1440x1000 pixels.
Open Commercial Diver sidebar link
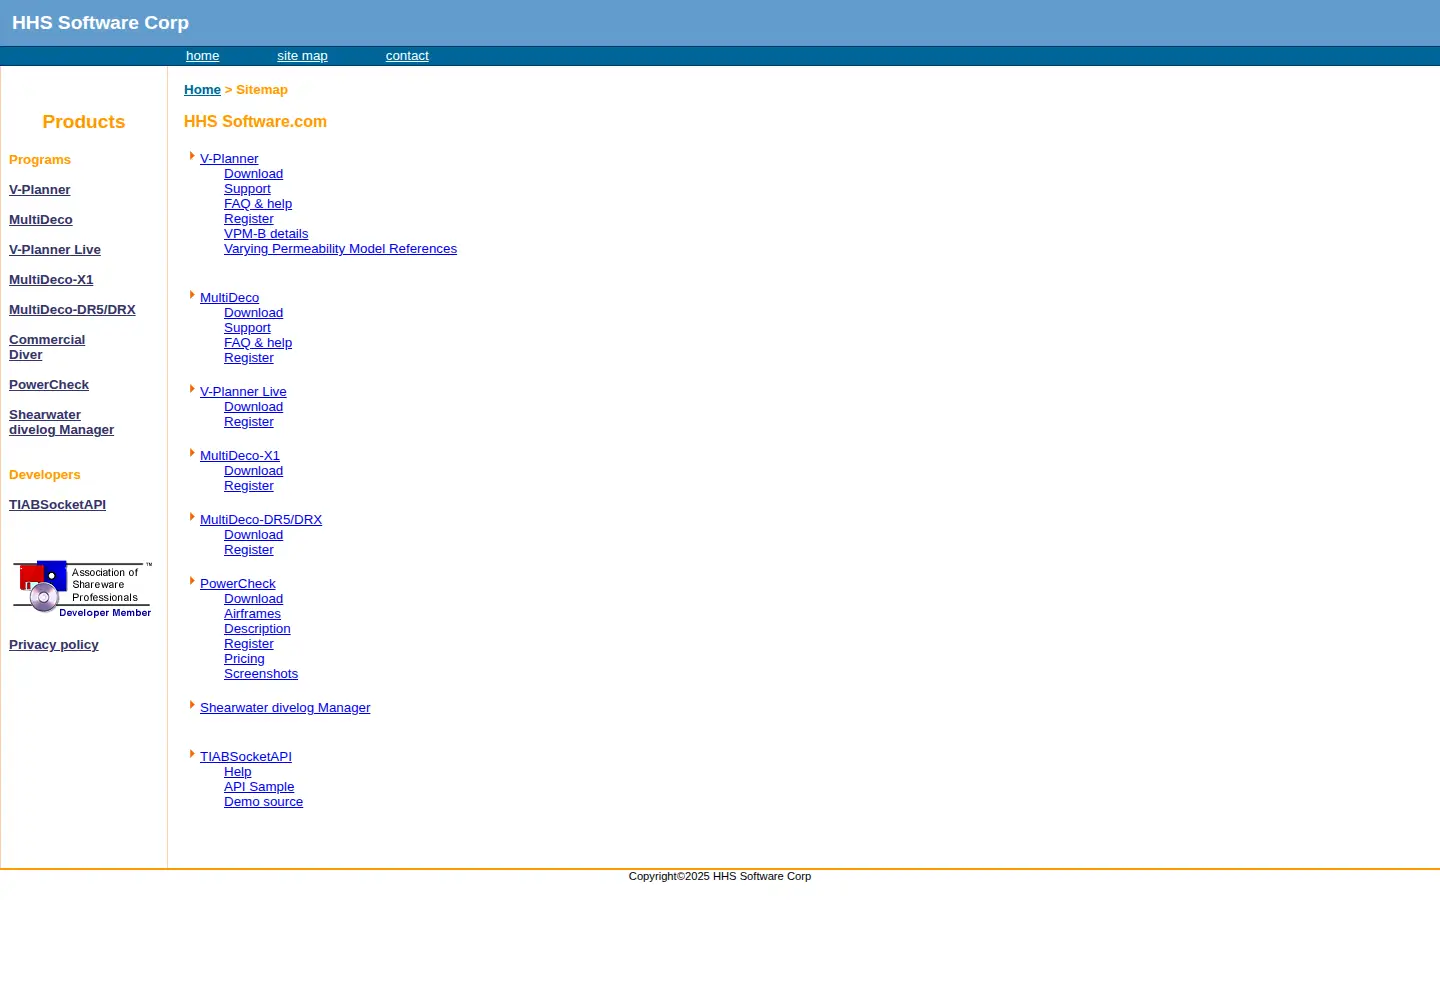tap(47, 347)
